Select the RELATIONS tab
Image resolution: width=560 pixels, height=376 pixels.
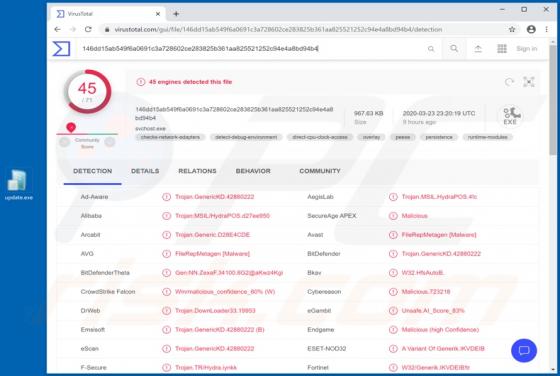(x=197, y=171)
